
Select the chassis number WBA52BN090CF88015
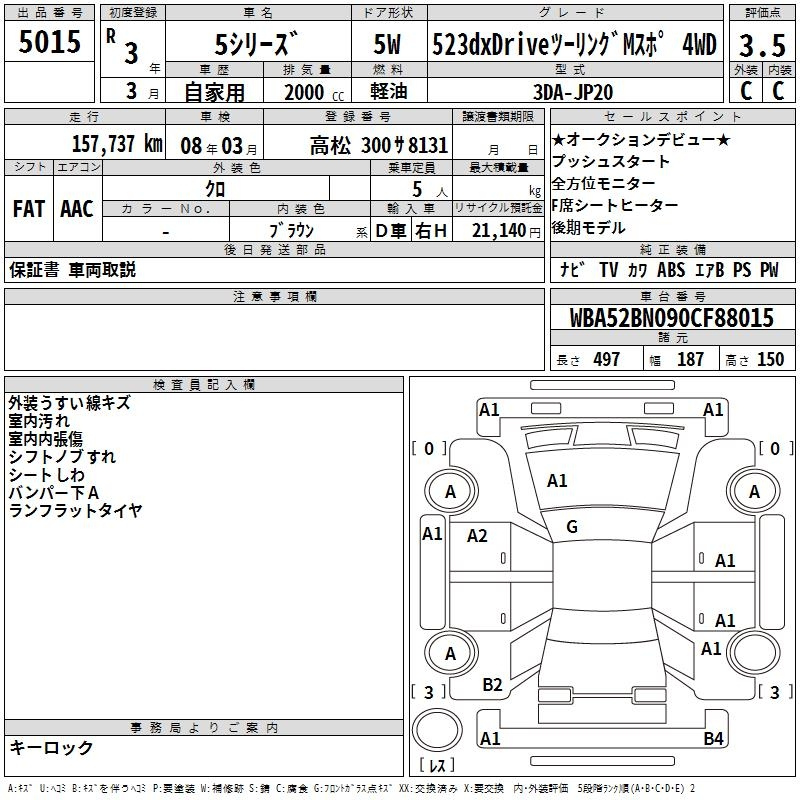(672, 318)
